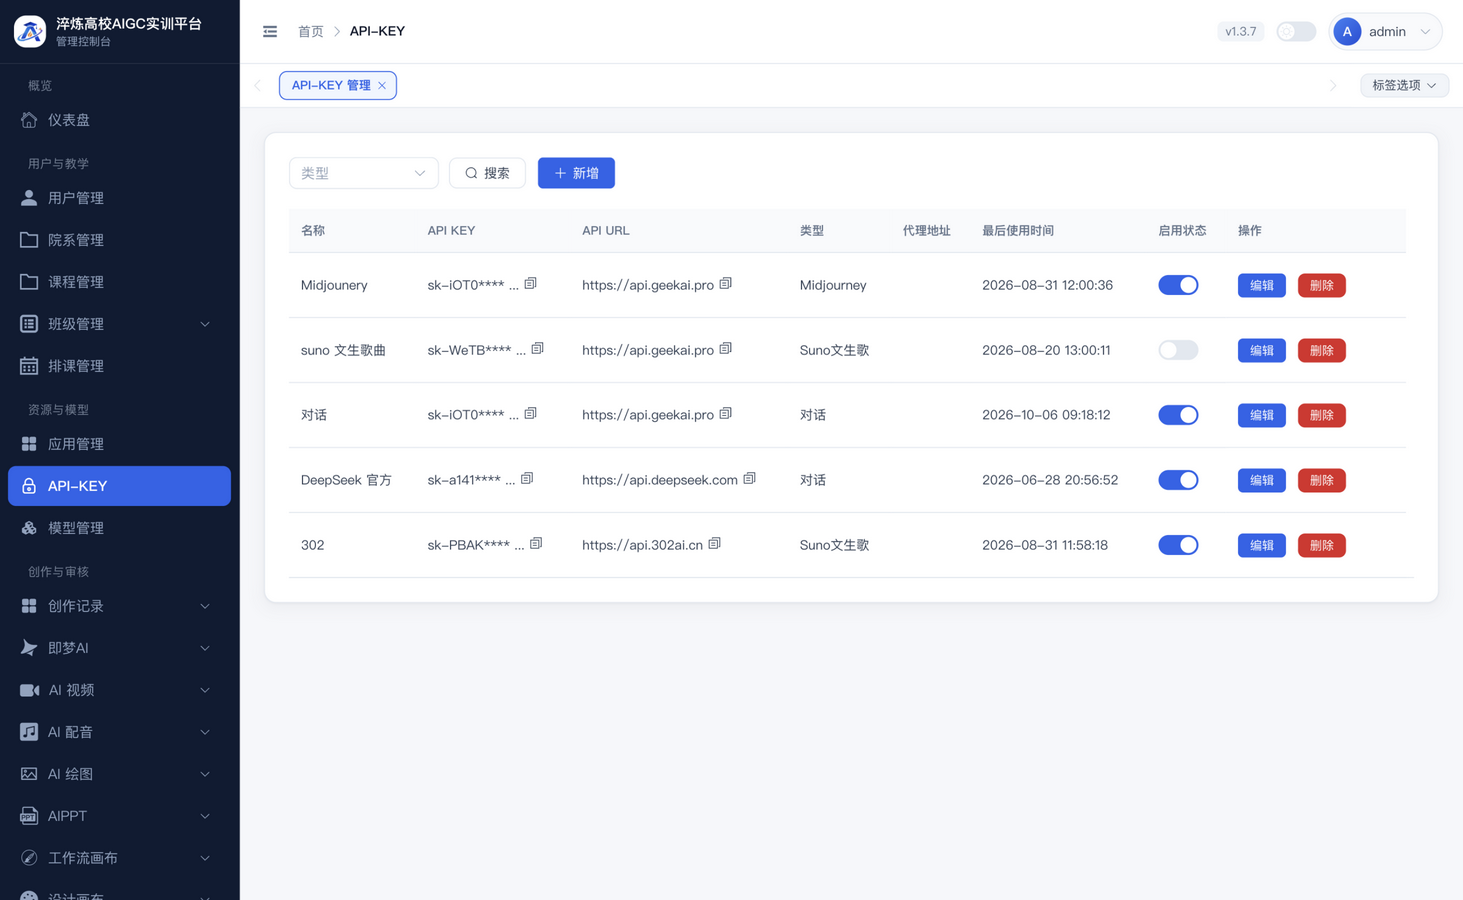Expand the 创作记录 submenu
Image resolution: width=1463 pixels, height=900 pixels.
coord(119,606)
